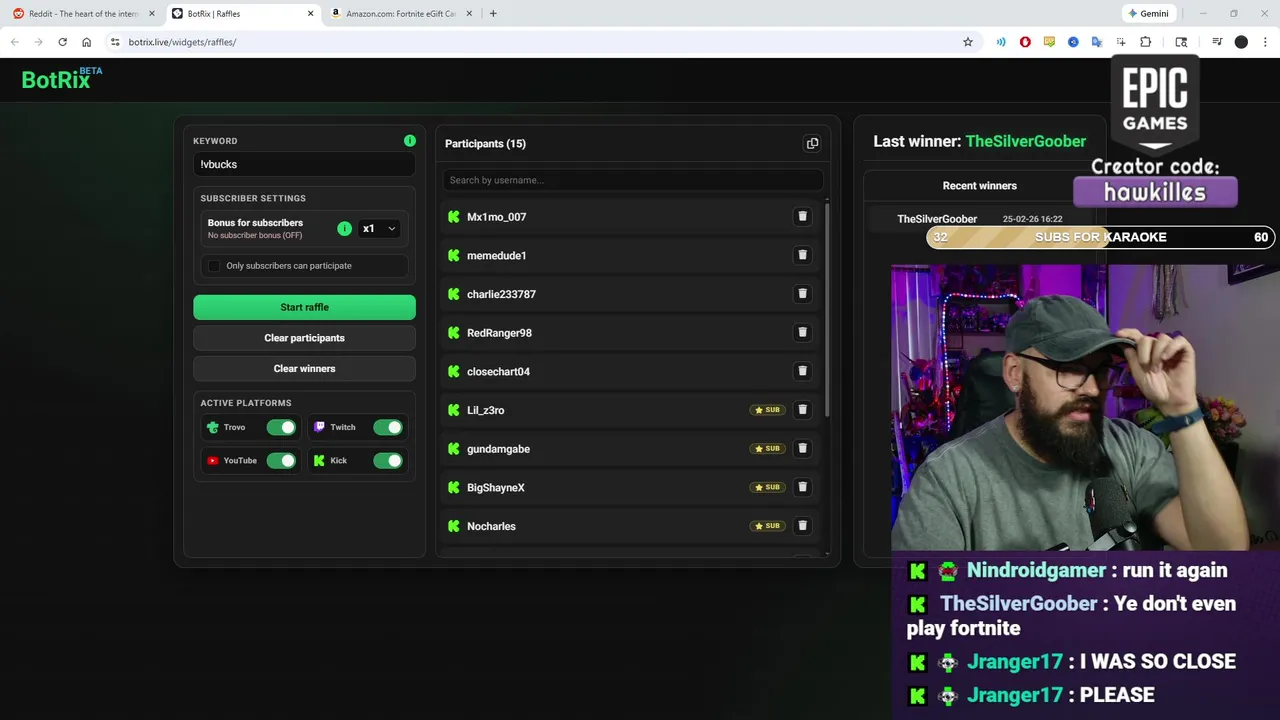
Task: Go to browser home page
Action: click(86, 42)
